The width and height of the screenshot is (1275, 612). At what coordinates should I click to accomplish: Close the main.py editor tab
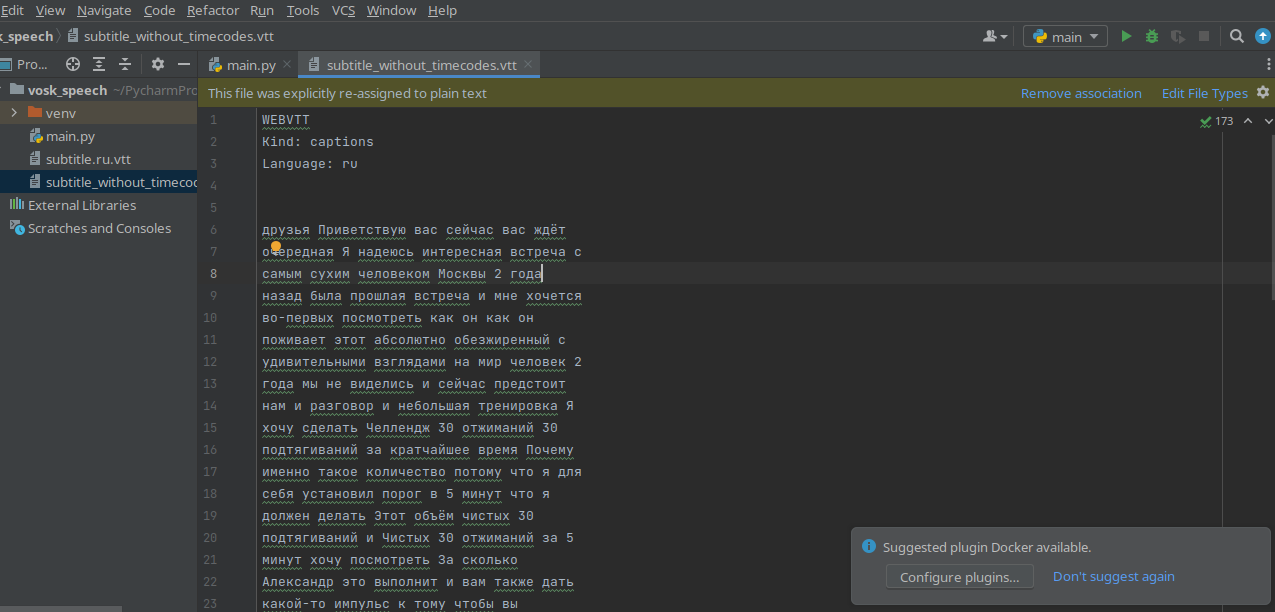click(287, 65)
